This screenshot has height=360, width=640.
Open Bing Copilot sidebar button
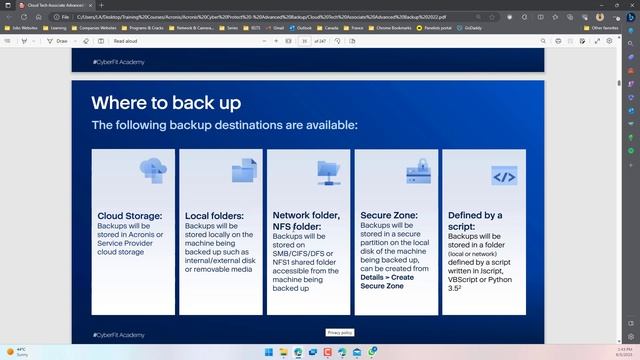click(631, 17)
